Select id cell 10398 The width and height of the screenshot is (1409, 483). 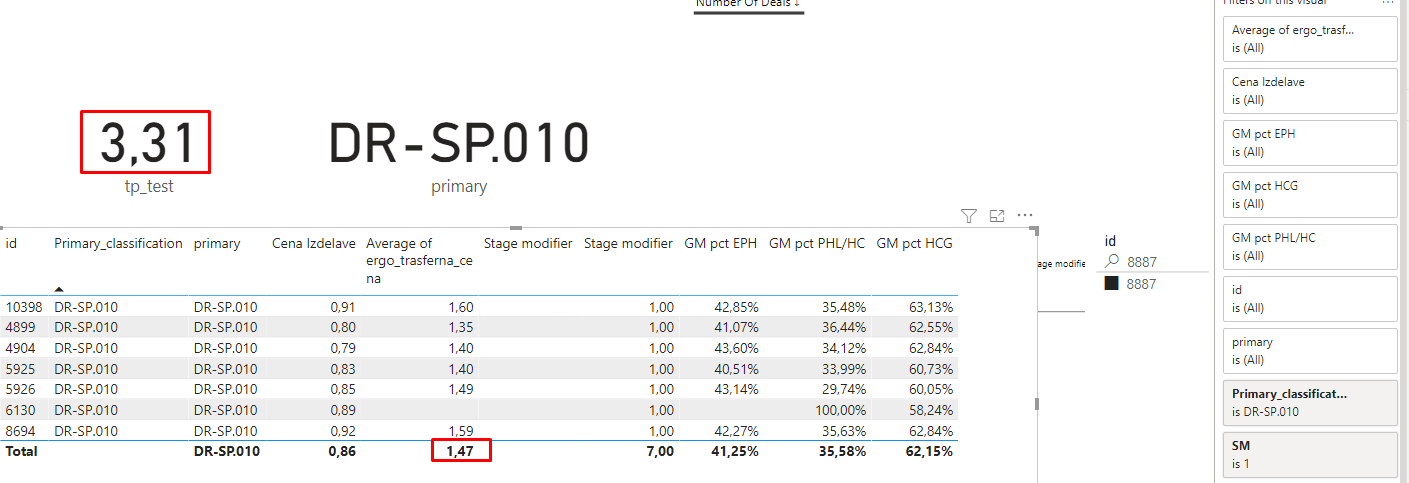[23, 307]
